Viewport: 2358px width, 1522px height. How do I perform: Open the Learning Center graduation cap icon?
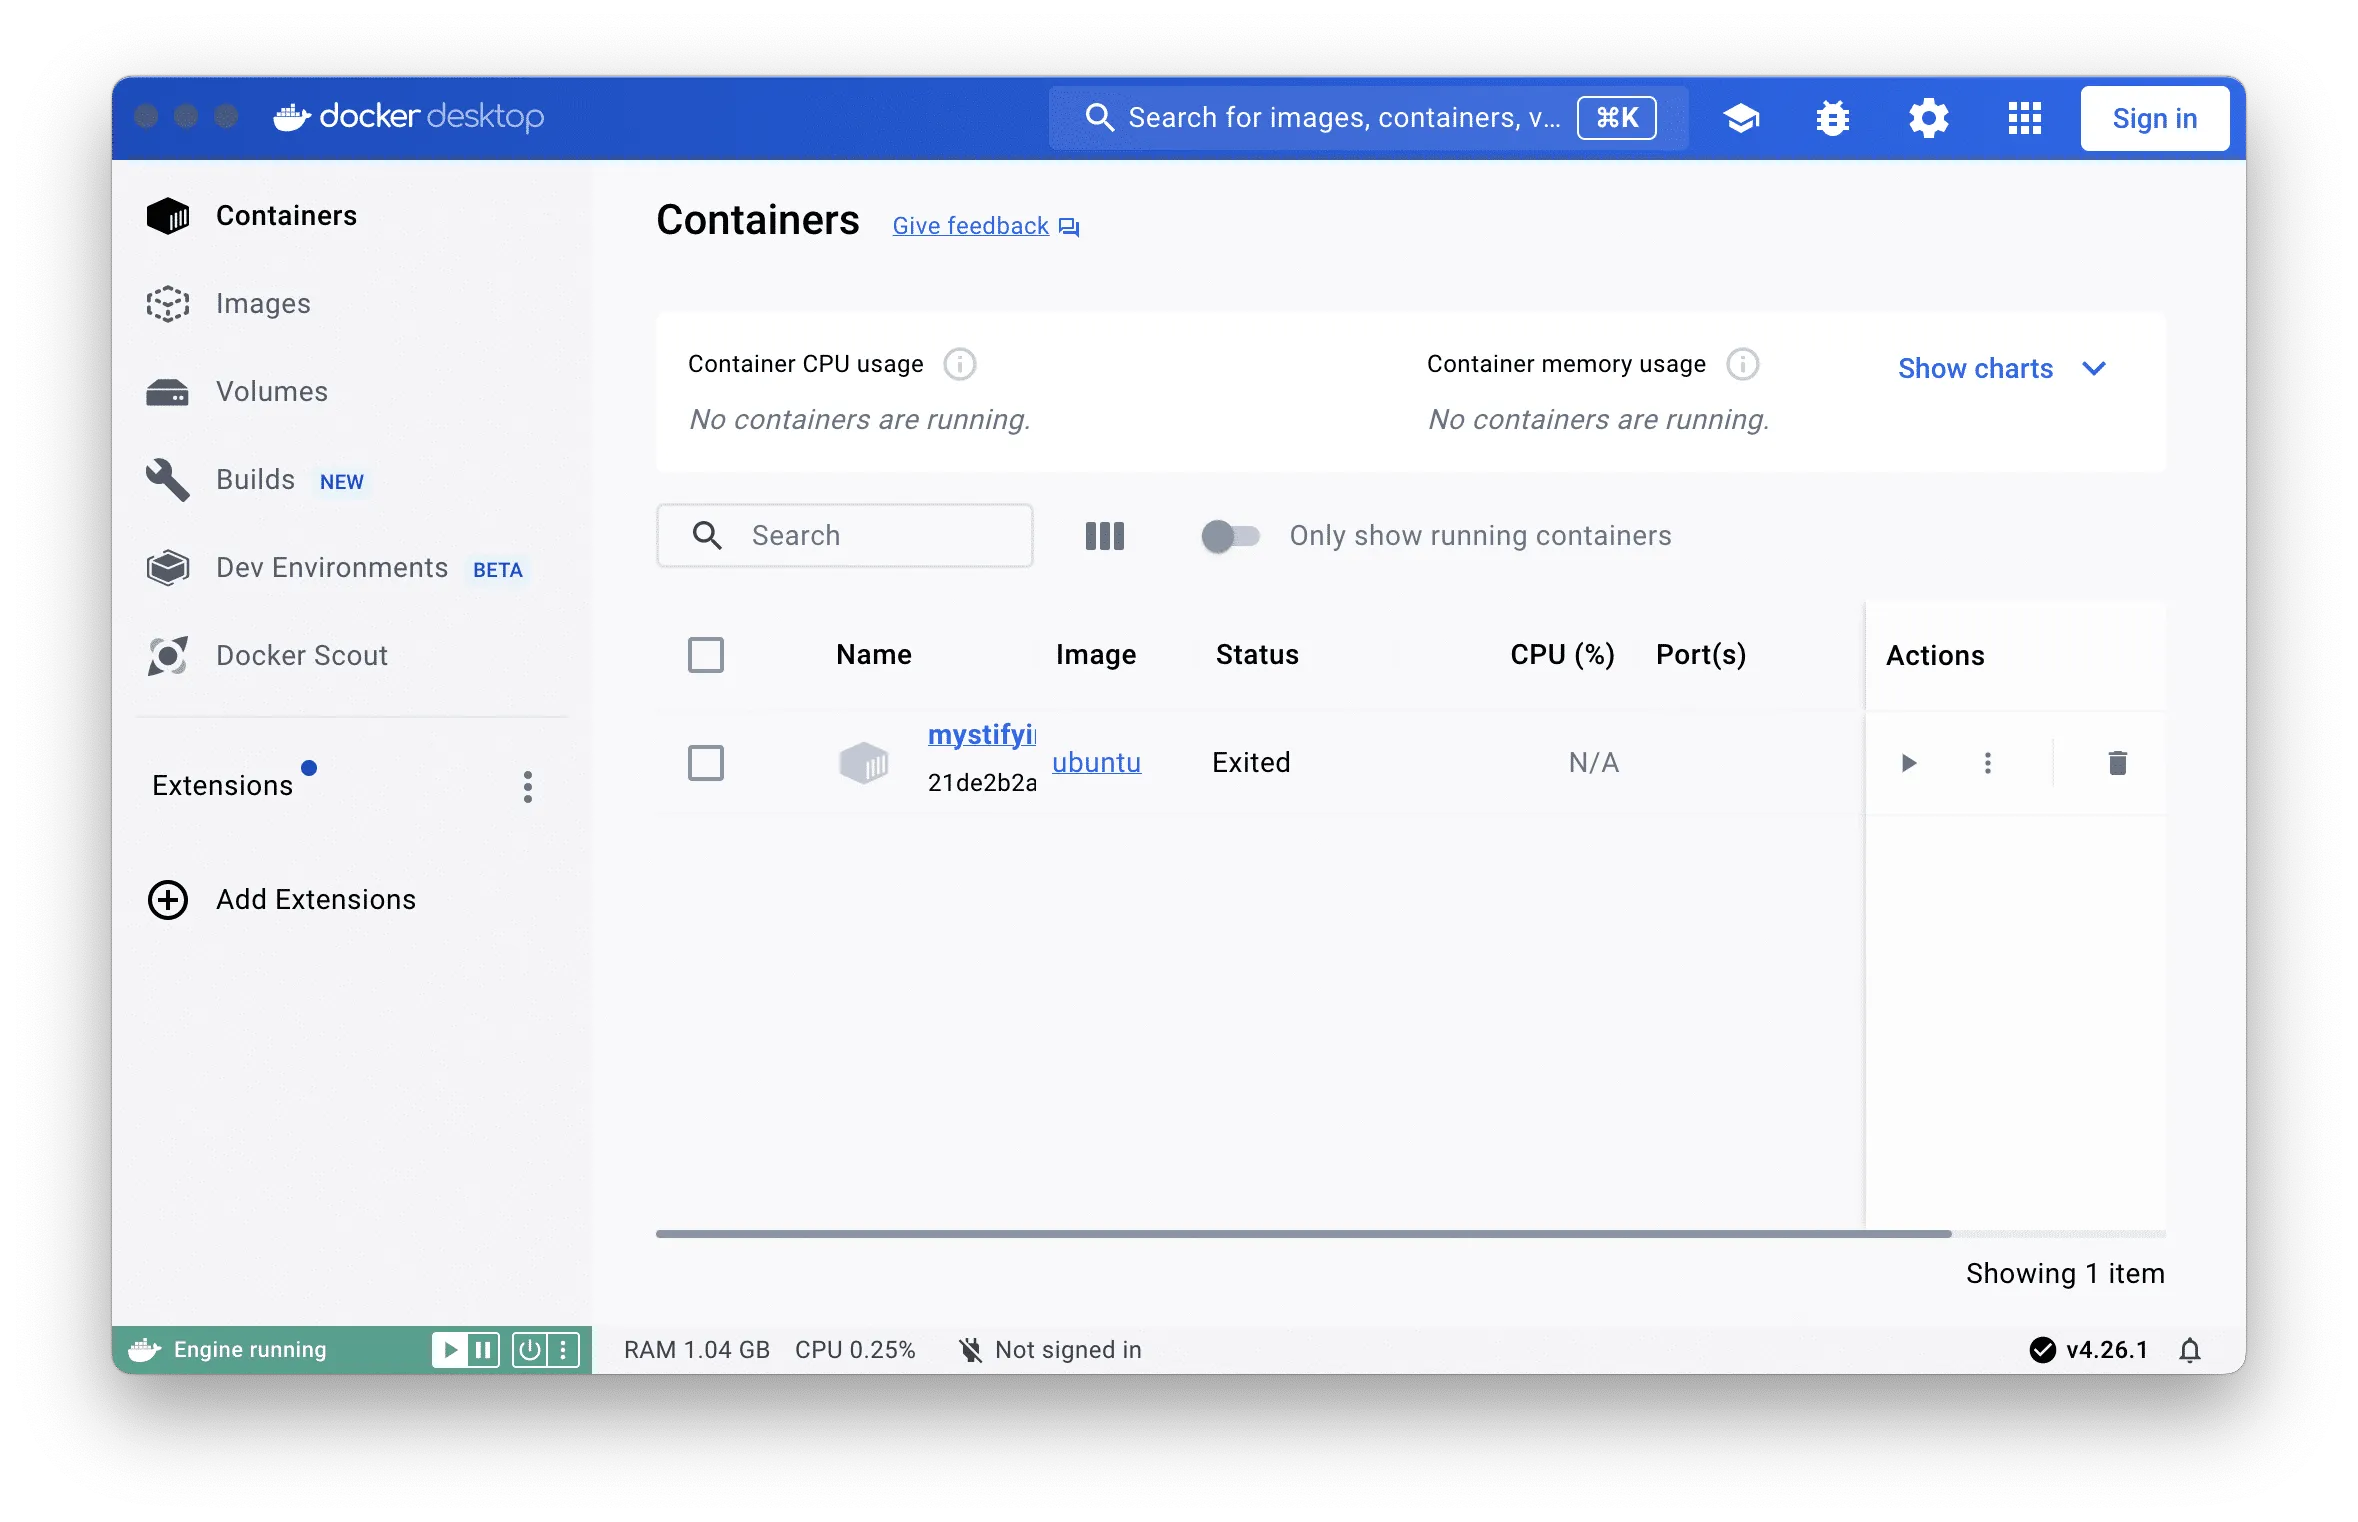tap(1741, 118)
